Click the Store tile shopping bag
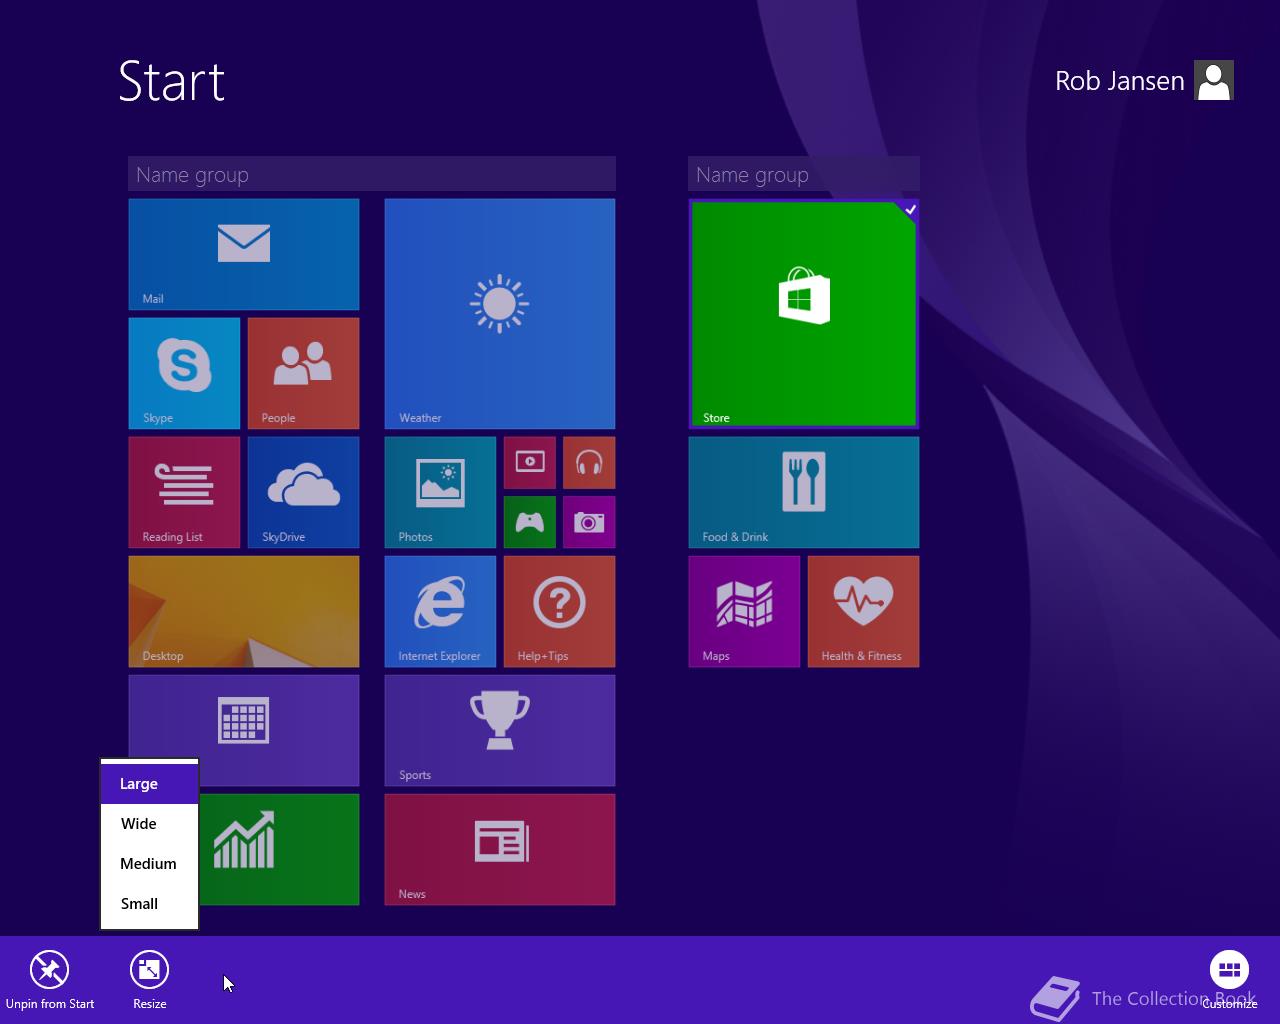Image resolution: width=1280 pixels, height=1024 pixels. (804, 296)
